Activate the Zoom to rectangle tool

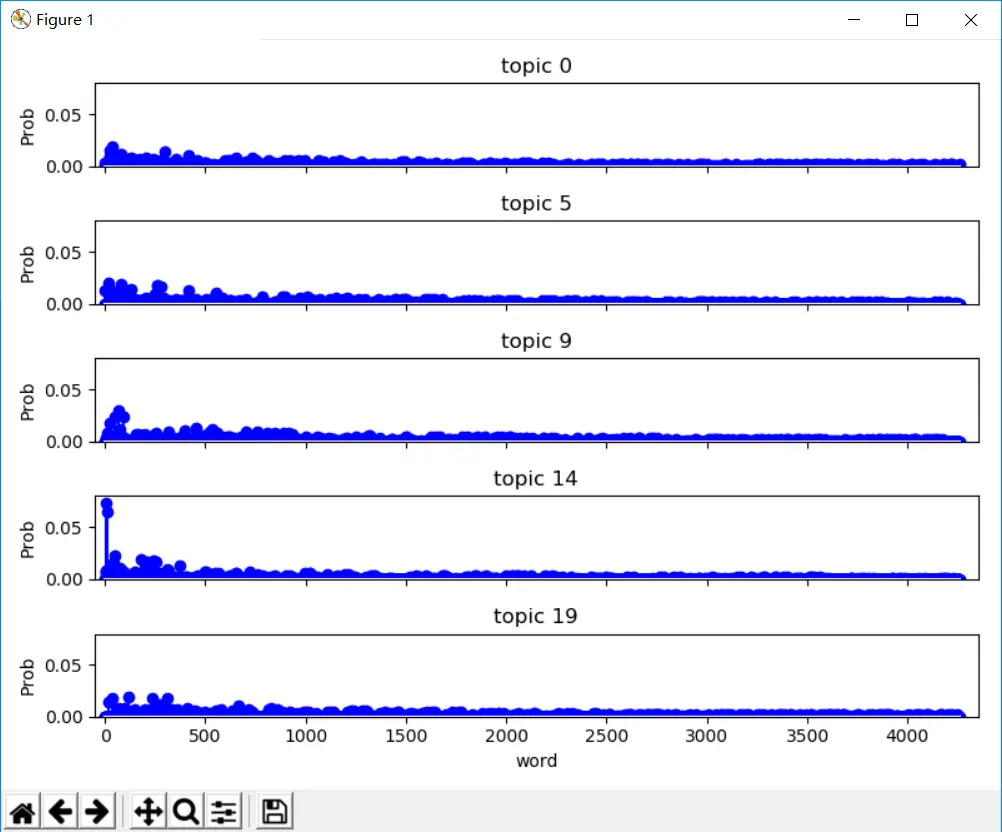[x=186, y=812]
